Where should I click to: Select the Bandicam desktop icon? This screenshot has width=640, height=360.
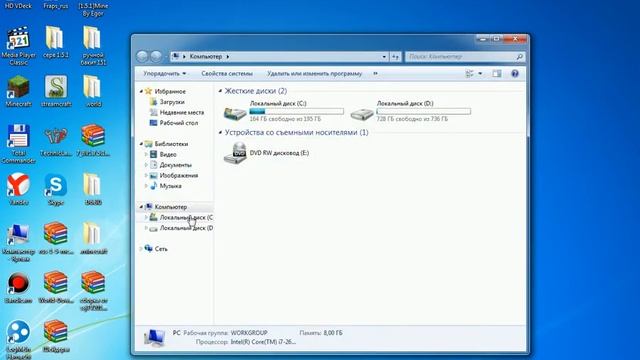[x=18, y=288]
